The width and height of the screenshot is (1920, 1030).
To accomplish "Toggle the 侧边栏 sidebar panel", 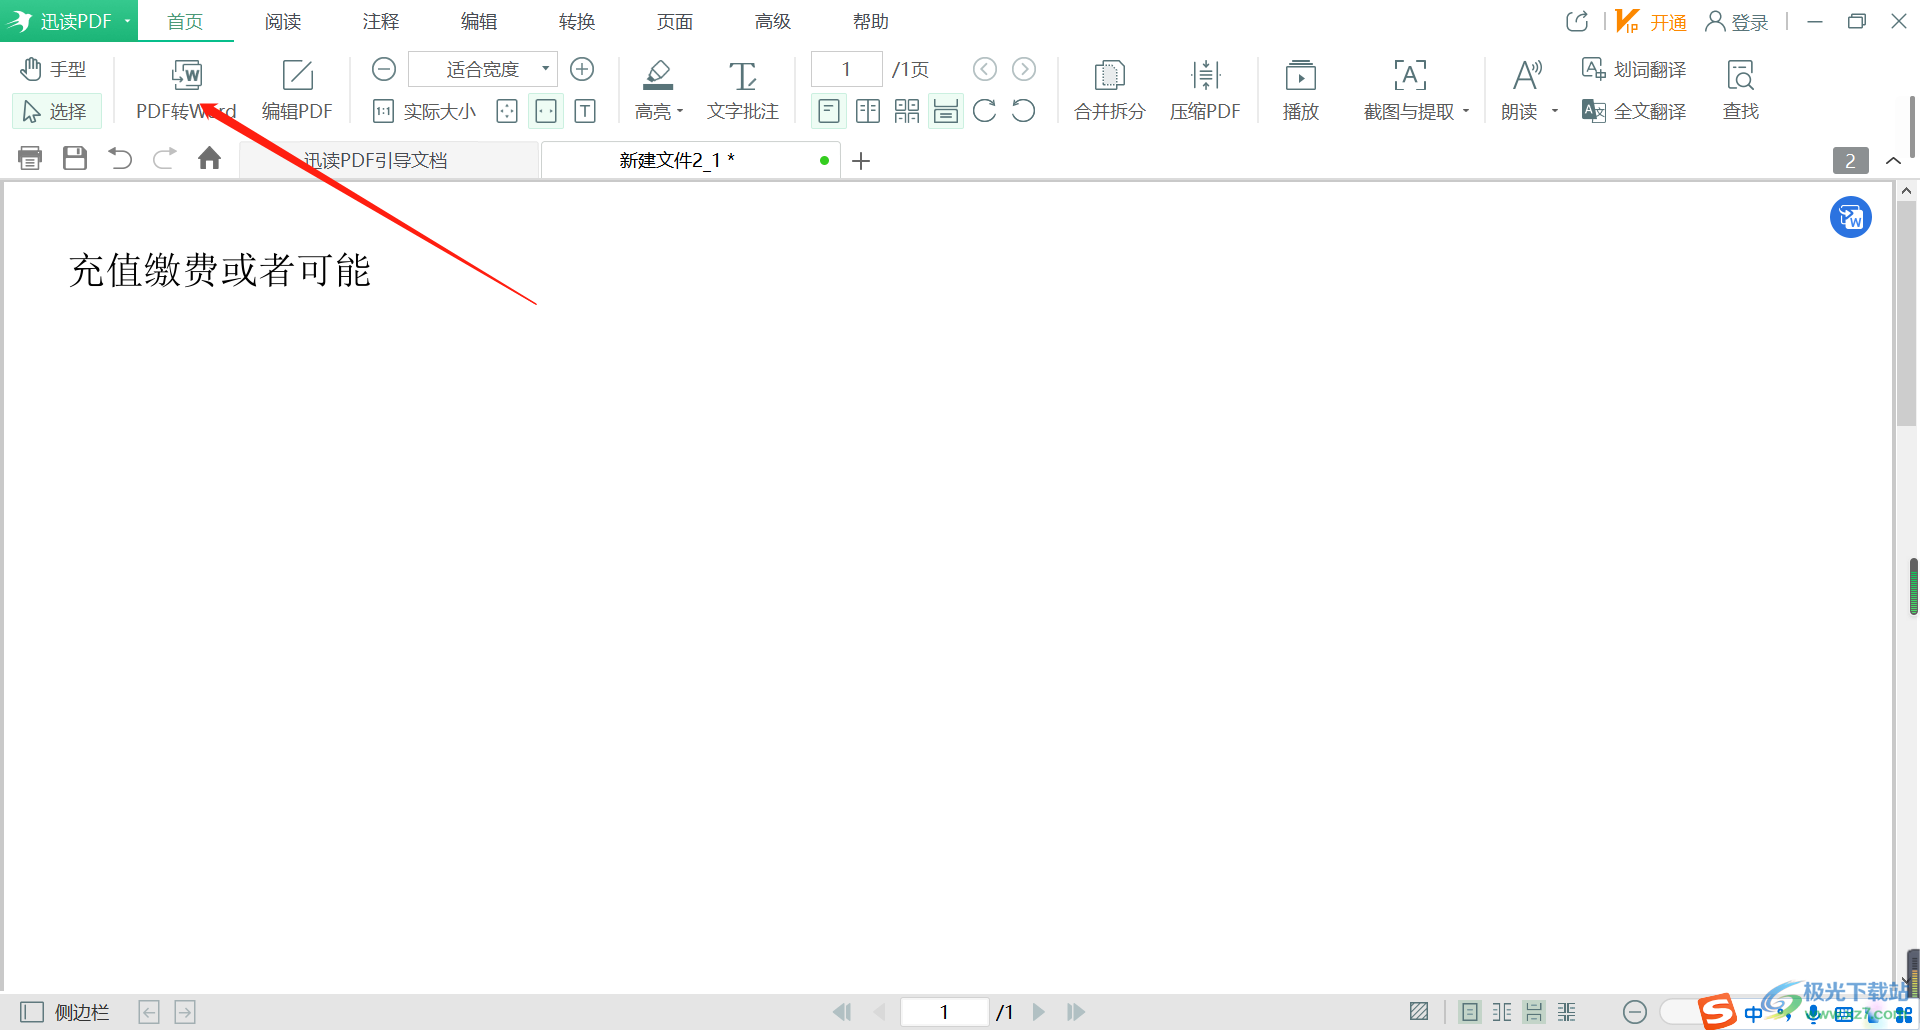I will click(x=65, y=1012).
